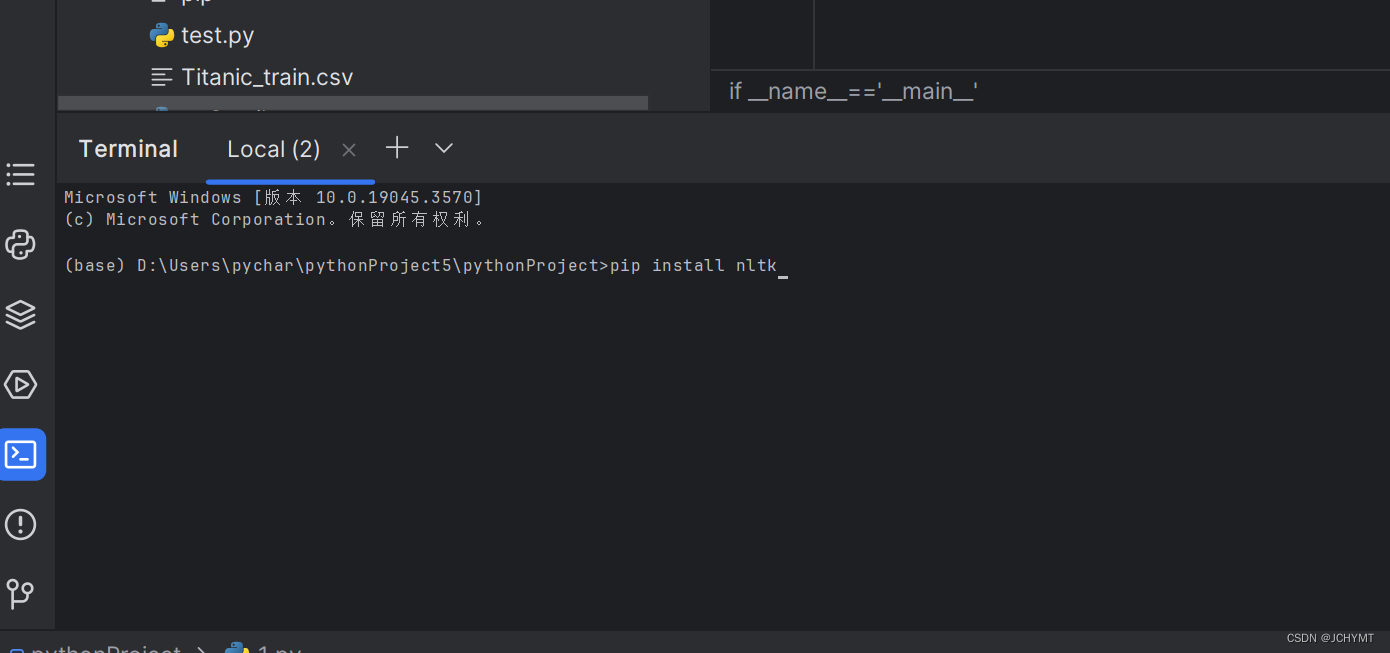
Task: Toggle the Problems view visibility
Action: point(20,524)
